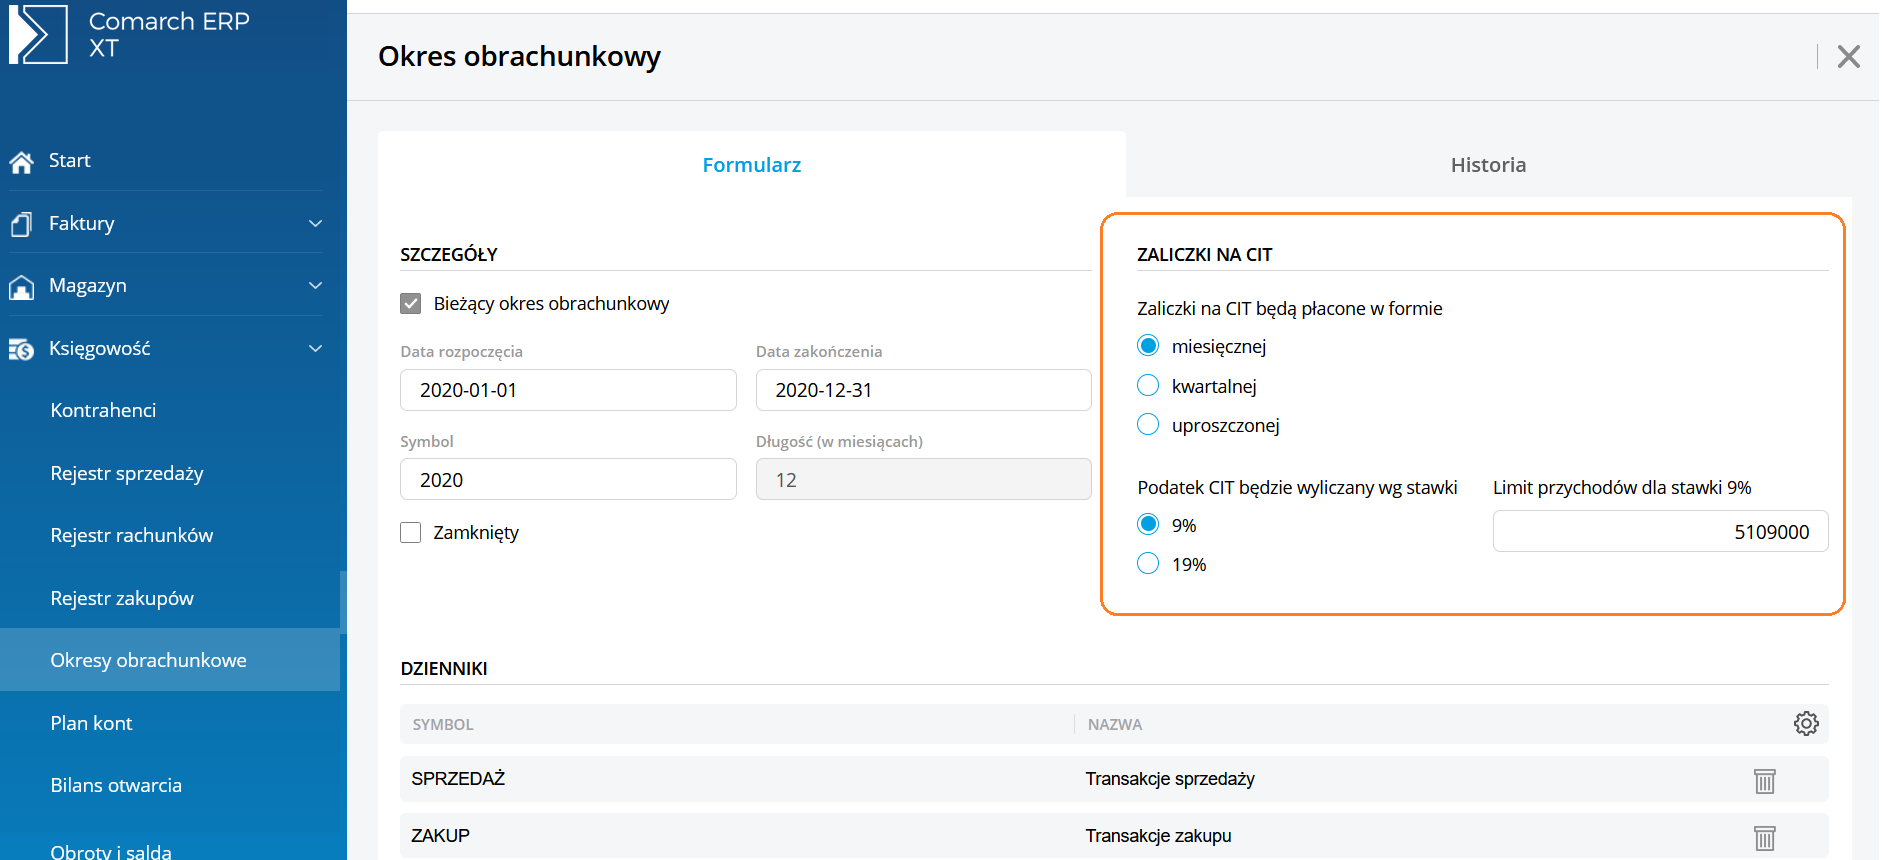The width and height of the screenshot is (1882, 860).
Task: Expand the Faktury menu chevron
Action: (315, 224)
